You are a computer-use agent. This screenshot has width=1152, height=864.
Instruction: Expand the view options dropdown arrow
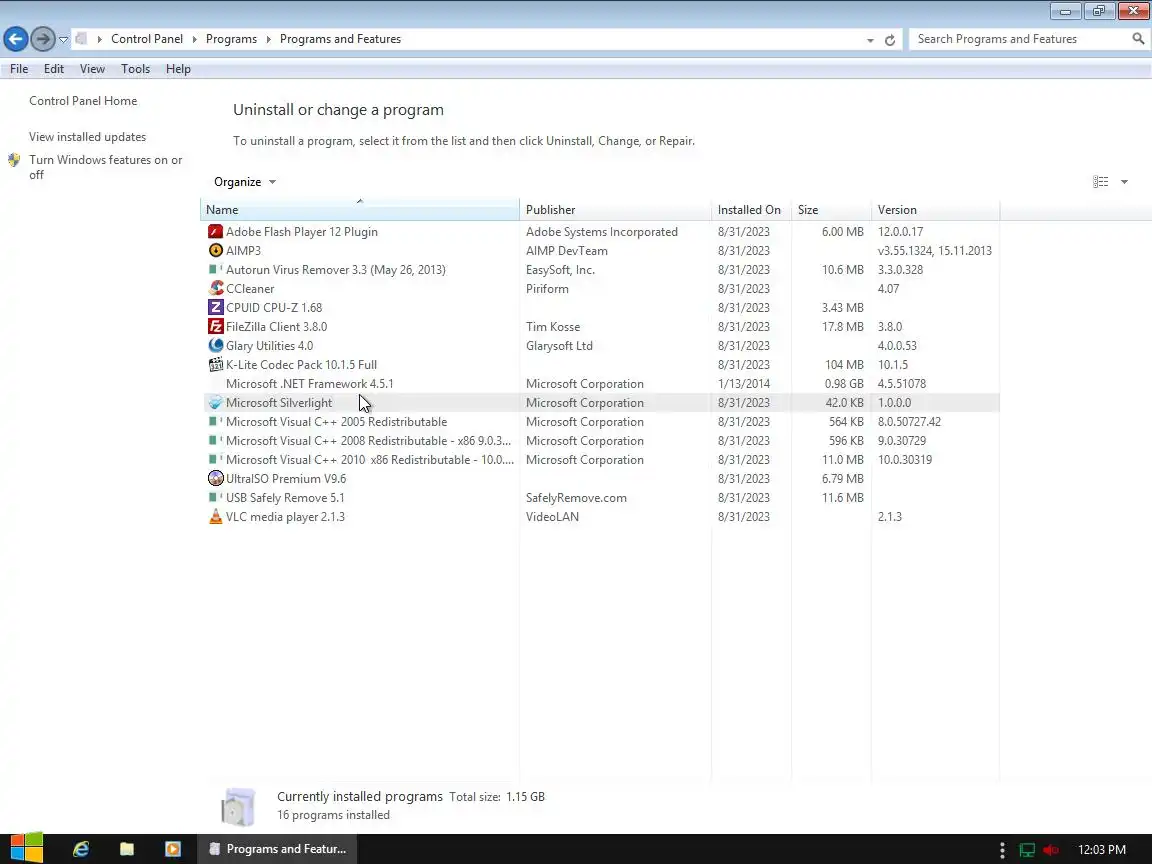click(x=1124, y=181)
